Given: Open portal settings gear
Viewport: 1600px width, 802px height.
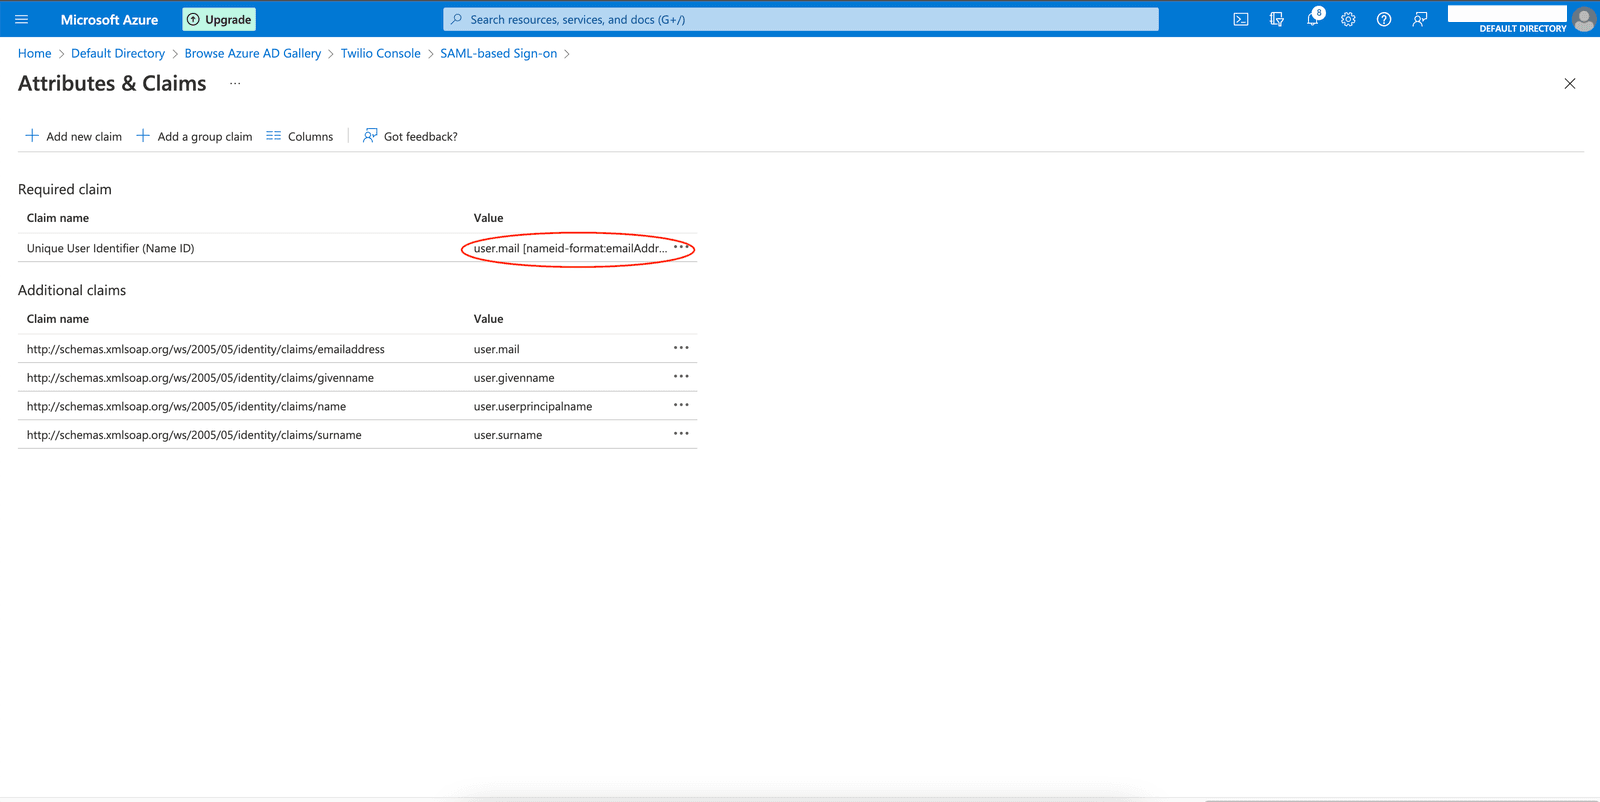Looking at the screenshot, I should pos(1348,19).
